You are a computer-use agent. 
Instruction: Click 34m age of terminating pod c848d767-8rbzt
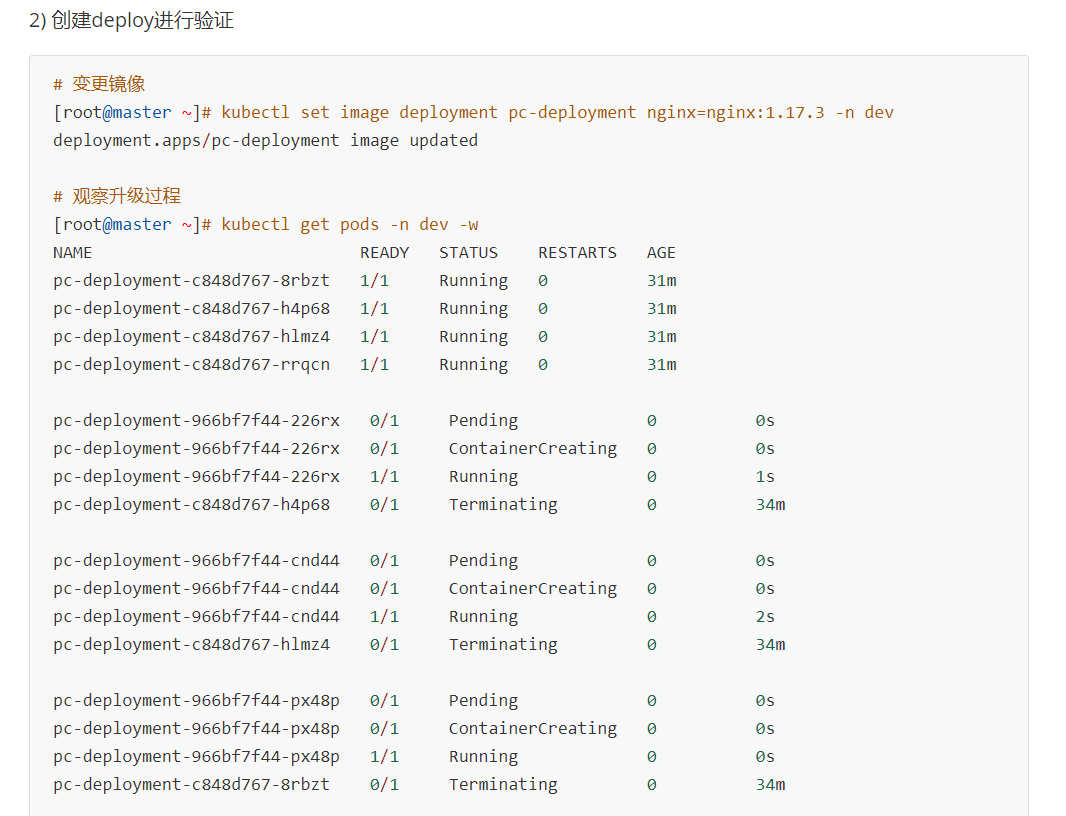coord(770,785)
